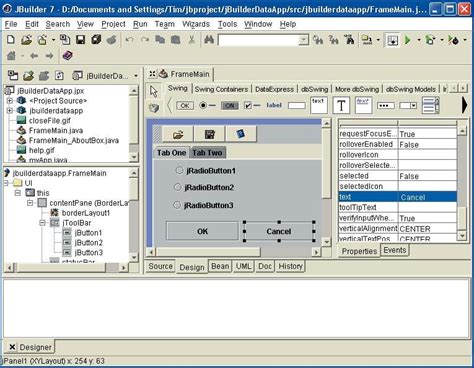Switch to the Source view tab
Screen dimensions: 474x368
[x=161, y=266]
